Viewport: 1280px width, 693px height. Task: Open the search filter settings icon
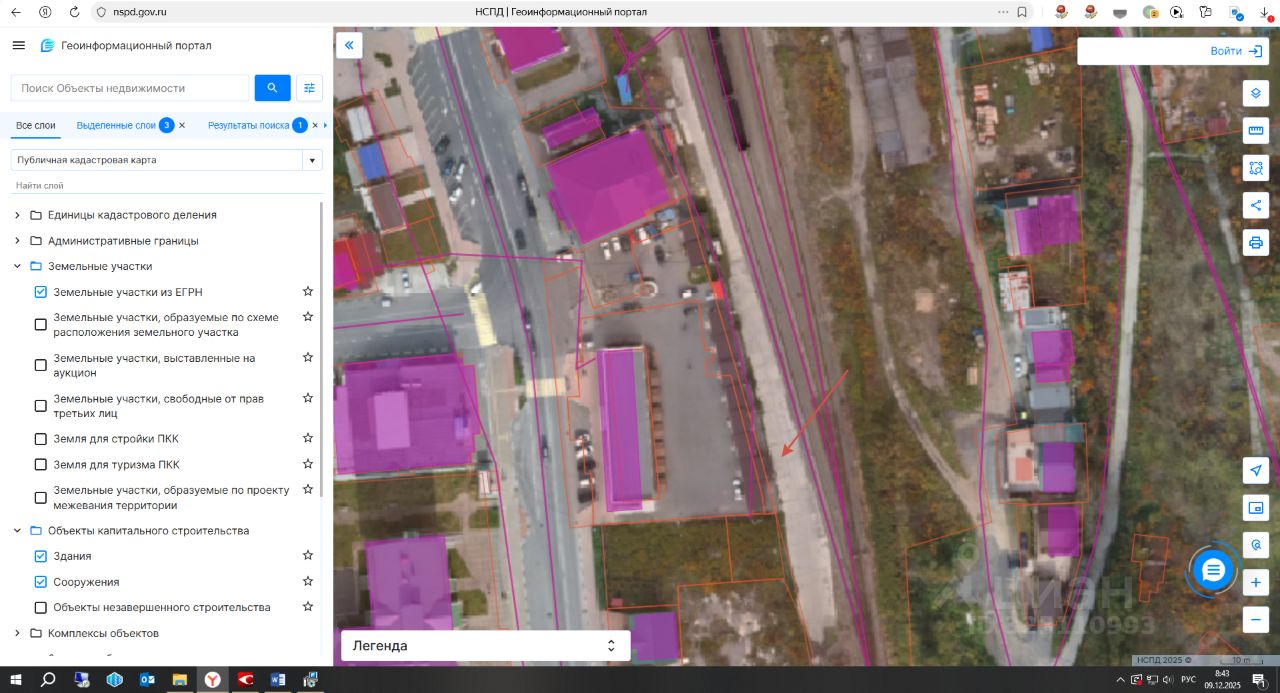click(310, 88)
